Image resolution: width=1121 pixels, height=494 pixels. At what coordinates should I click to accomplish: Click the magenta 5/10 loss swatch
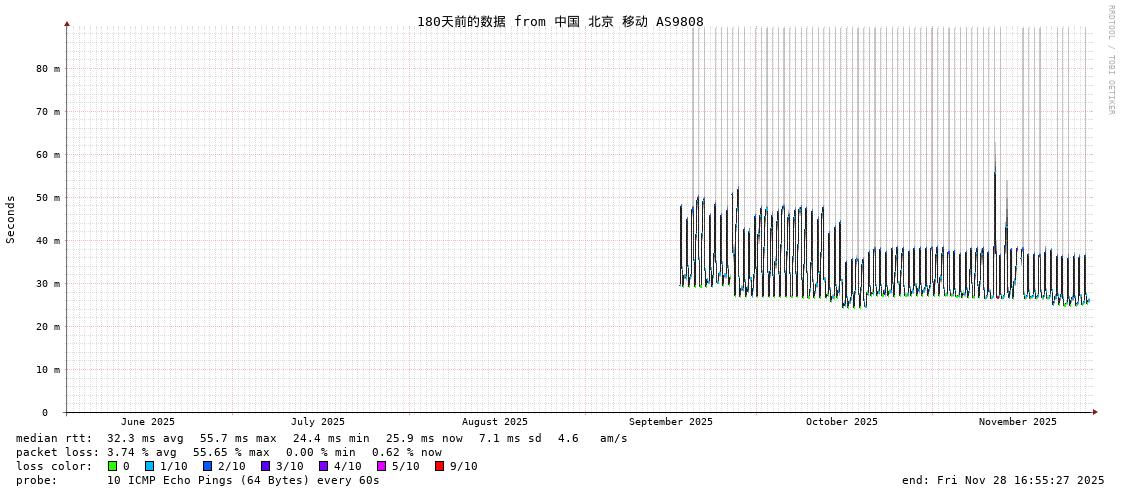381,466
